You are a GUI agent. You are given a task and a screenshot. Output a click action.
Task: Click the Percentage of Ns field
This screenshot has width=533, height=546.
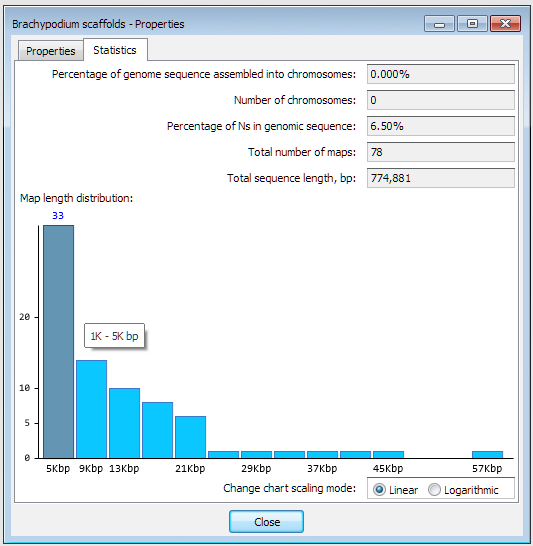(x=441, y=126)
